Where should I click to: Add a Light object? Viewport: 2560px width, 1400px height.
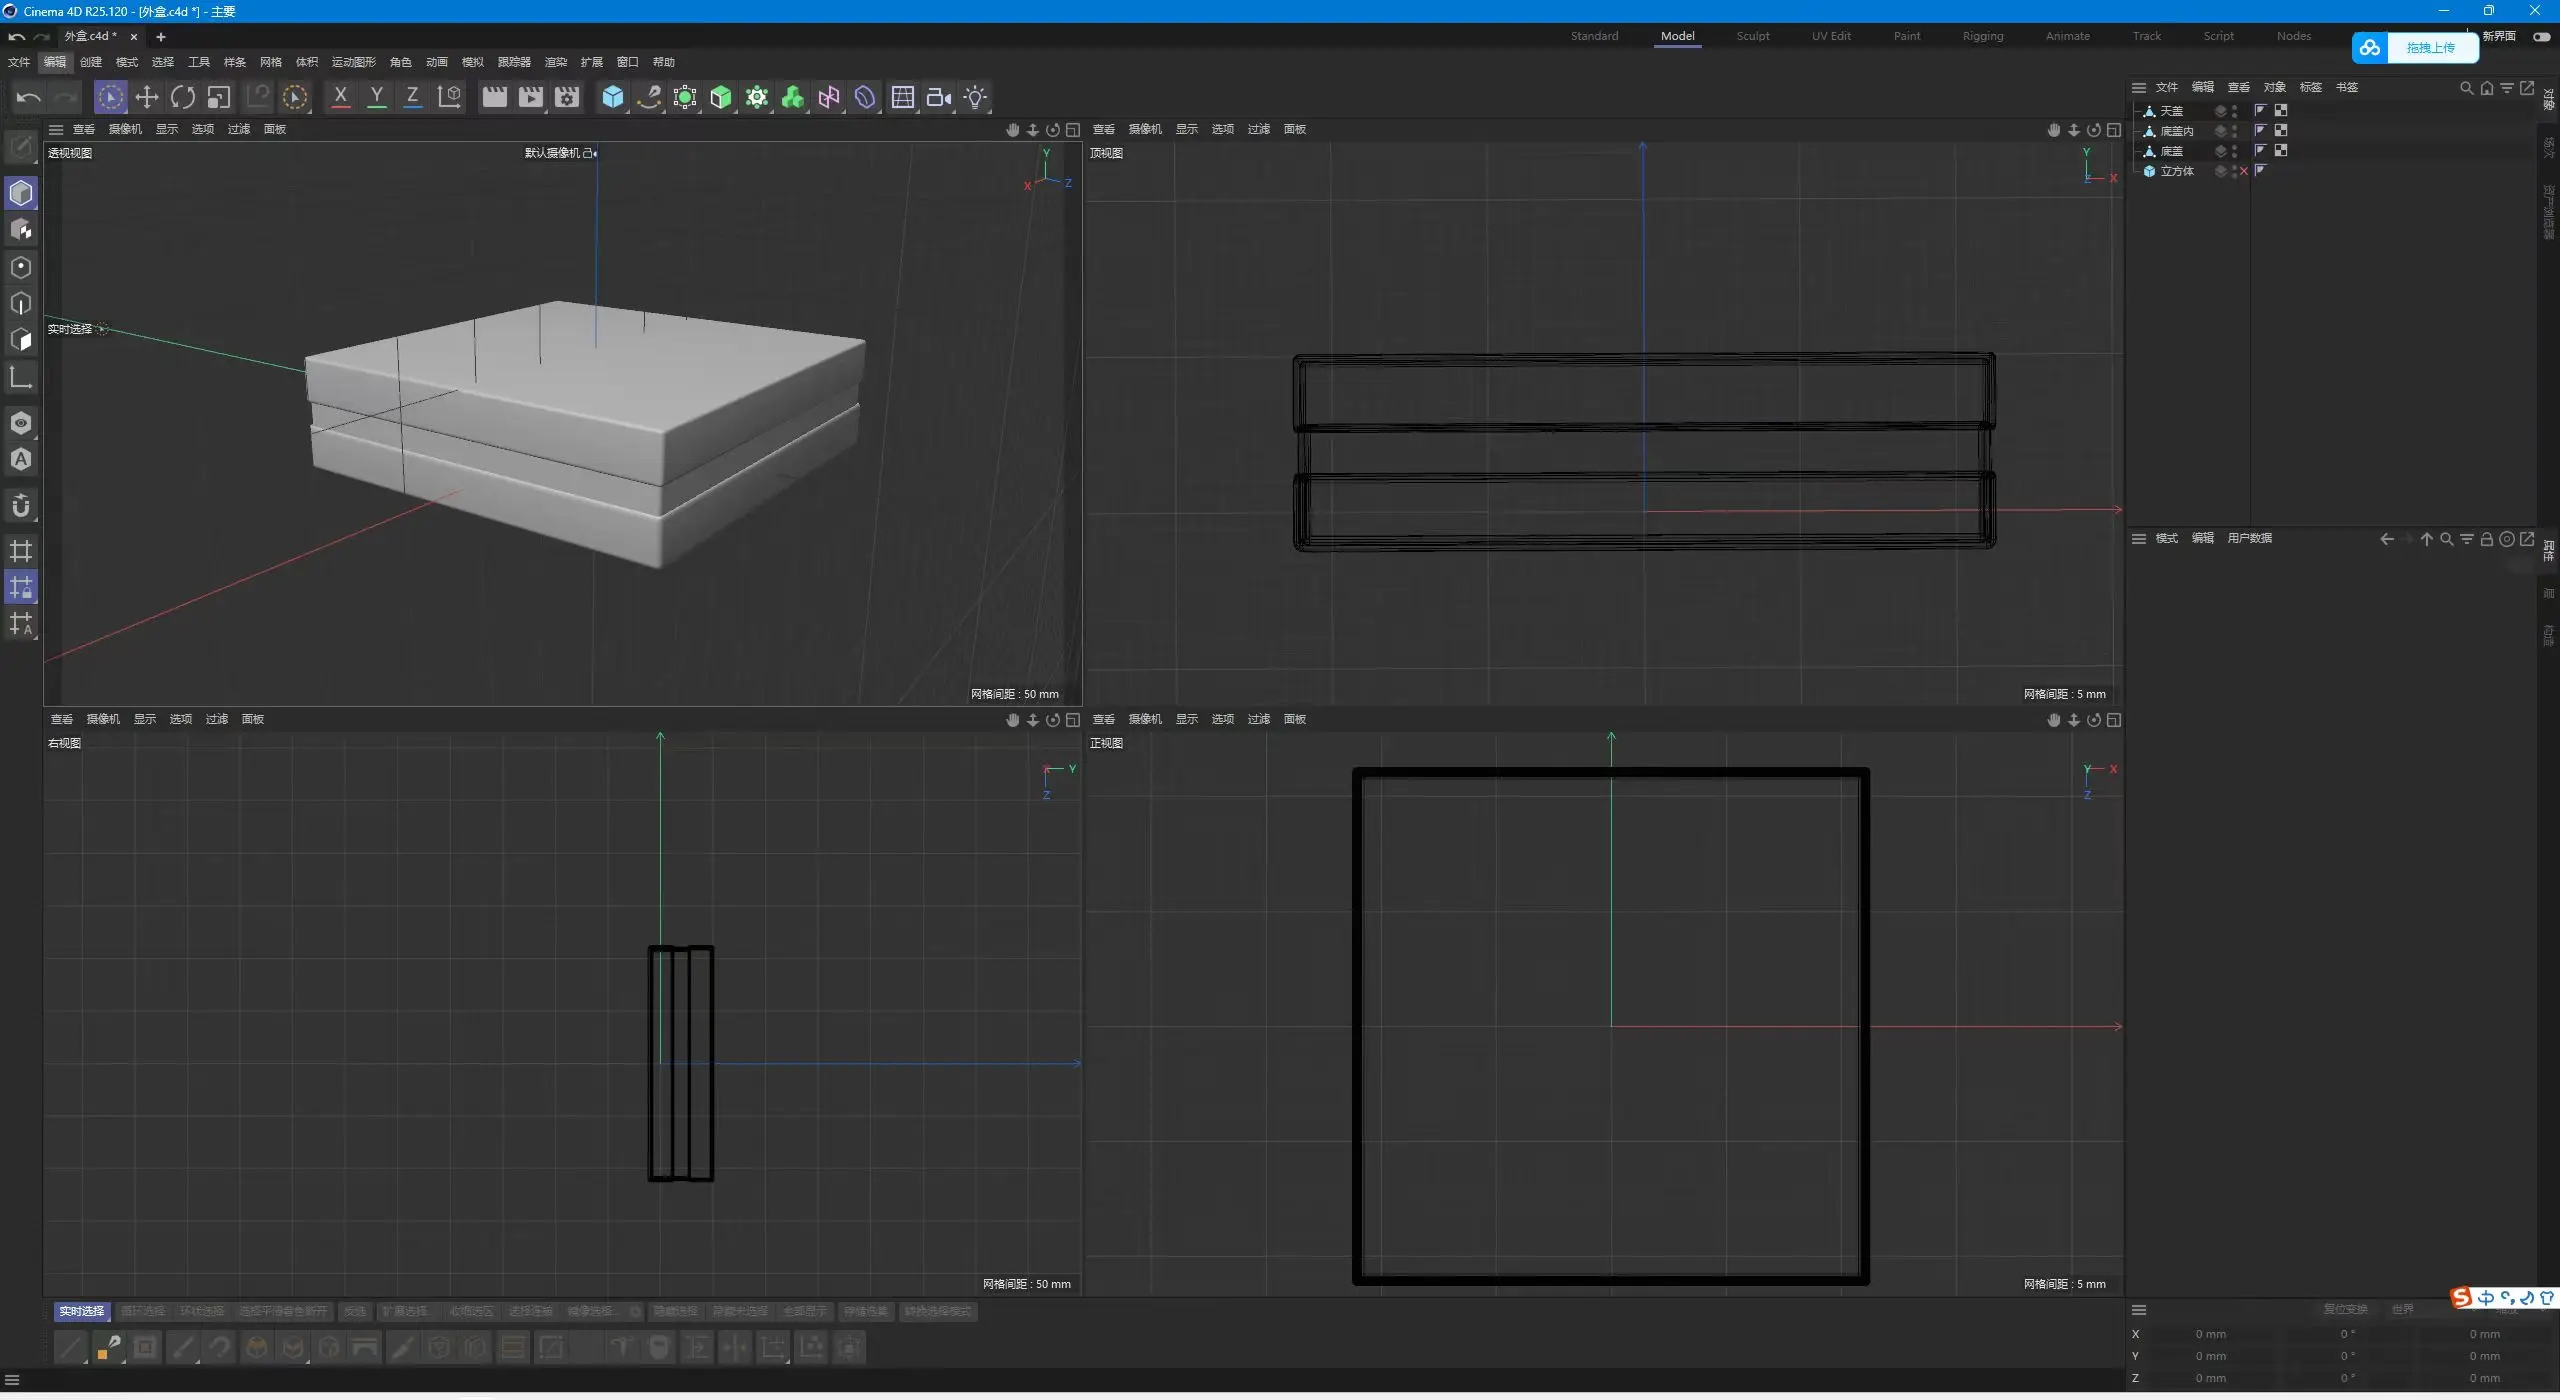tap(975, 97)
